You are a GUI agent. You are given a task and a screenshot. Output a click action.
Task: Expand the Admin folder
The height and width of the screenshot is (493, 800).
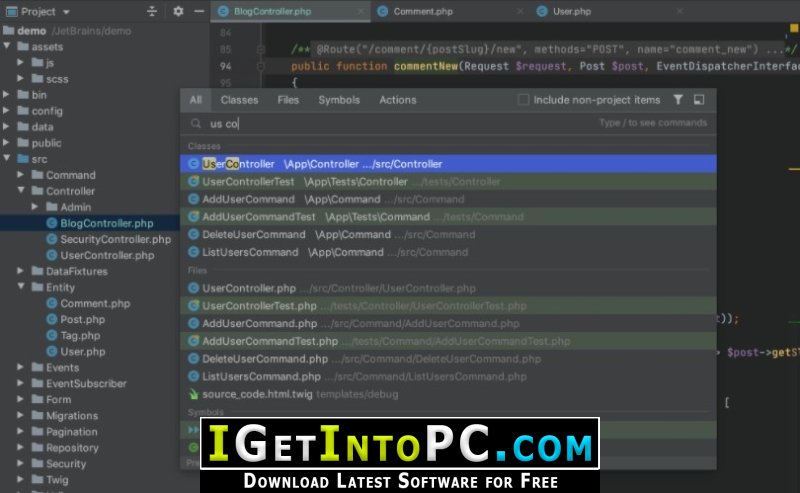coord(35,207)
